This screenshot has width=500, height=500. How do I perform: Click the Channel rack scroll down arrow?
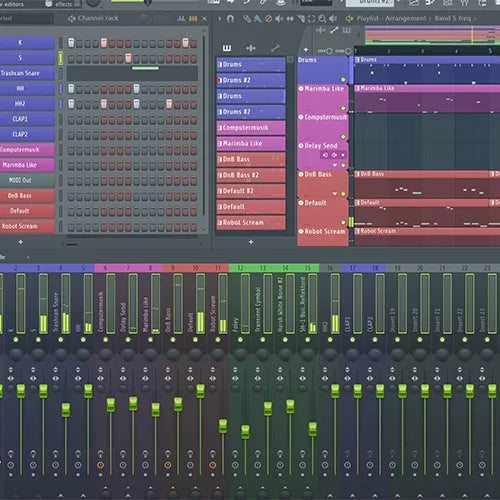pos(204,229)
